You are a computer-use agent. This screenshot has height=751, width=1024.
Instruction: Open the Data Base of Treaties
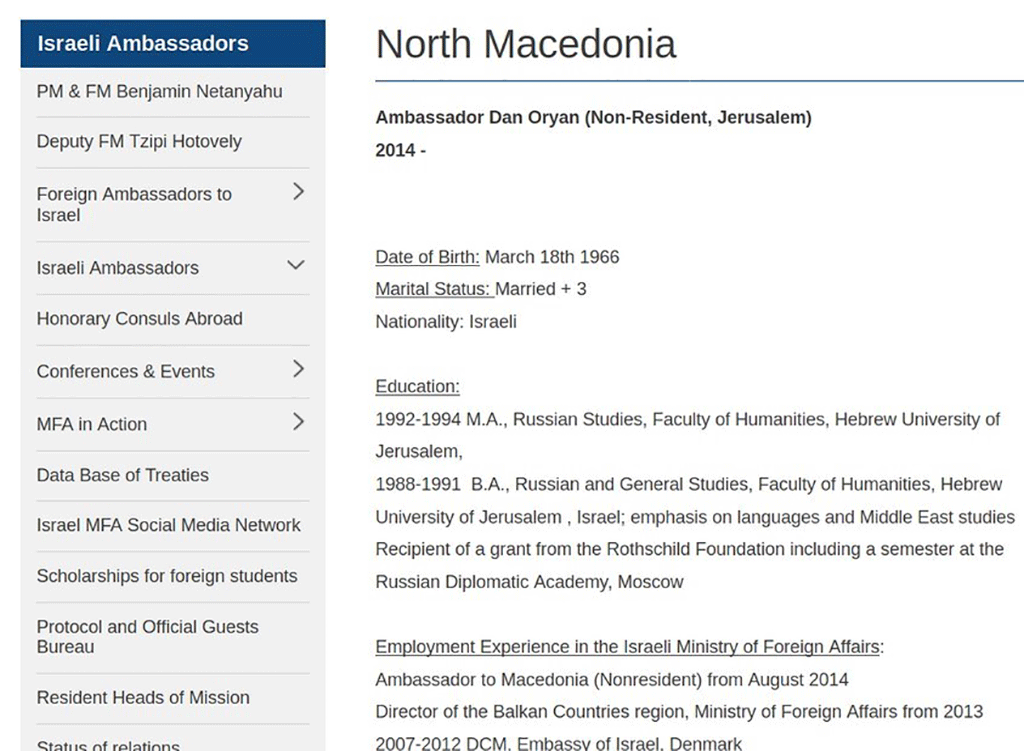coord(123,475)
